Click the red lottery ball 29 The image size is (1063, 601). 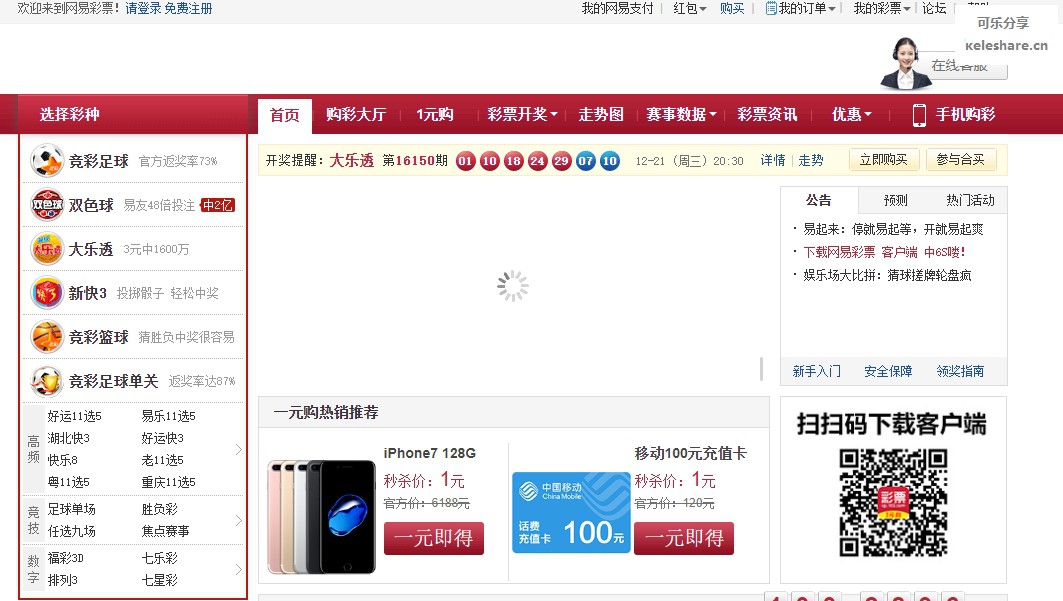[561, 161]
